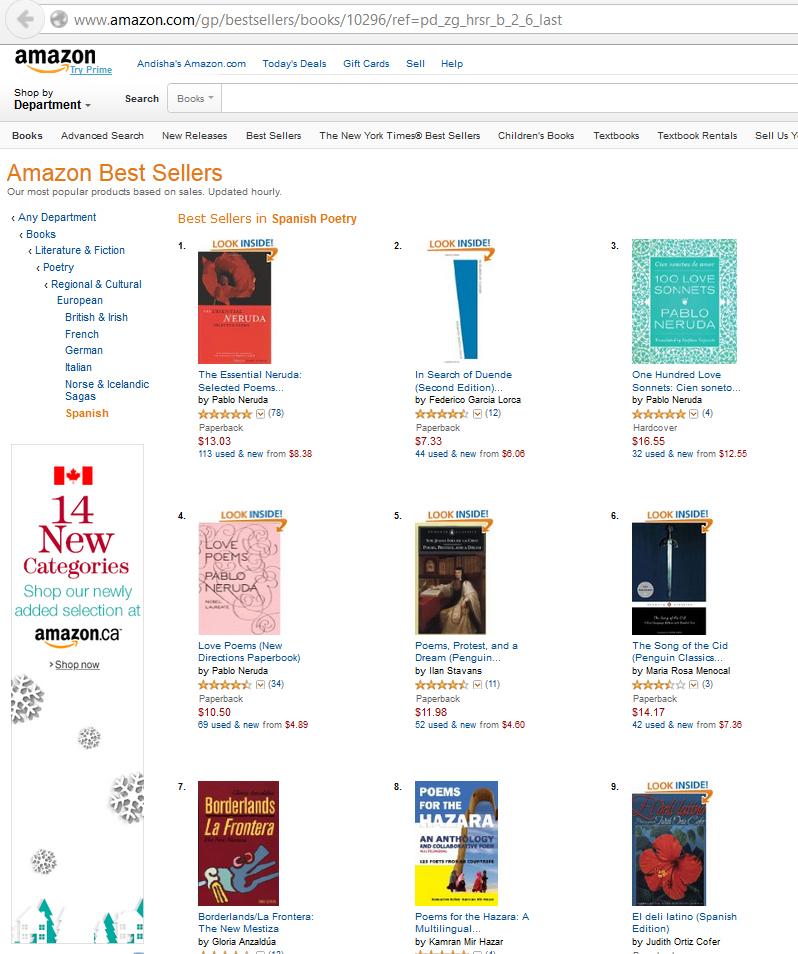Screen dimensions: 798x954
Task: Open the 100 Love Sonnets cover thumbnail
Action: pyautogui.click(x=684, y=301)
